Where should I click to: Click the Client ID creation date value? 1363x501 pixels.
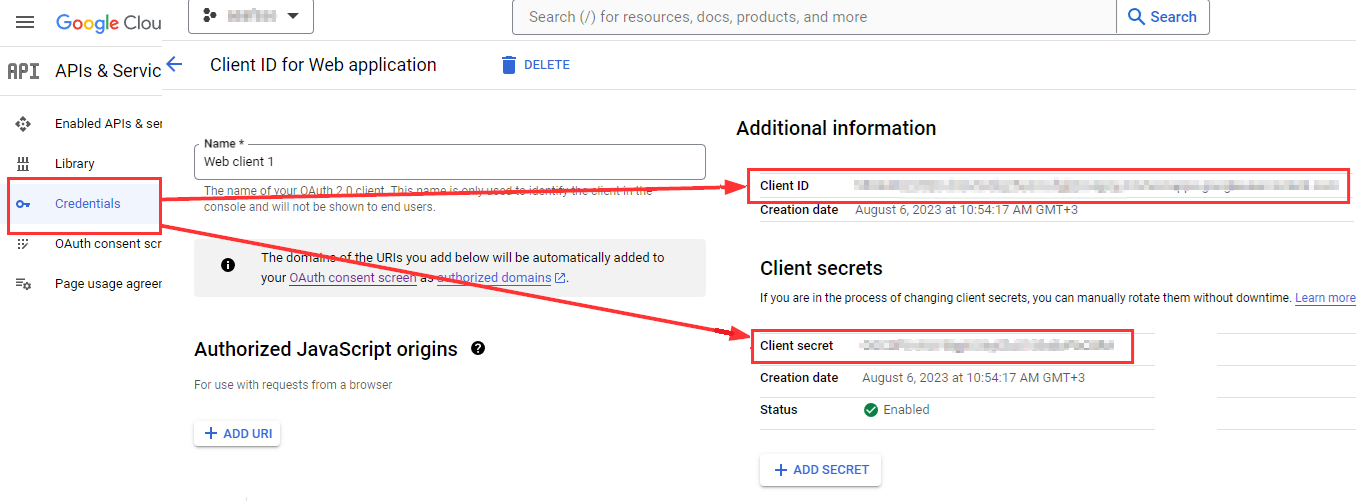tap(967, 210)
